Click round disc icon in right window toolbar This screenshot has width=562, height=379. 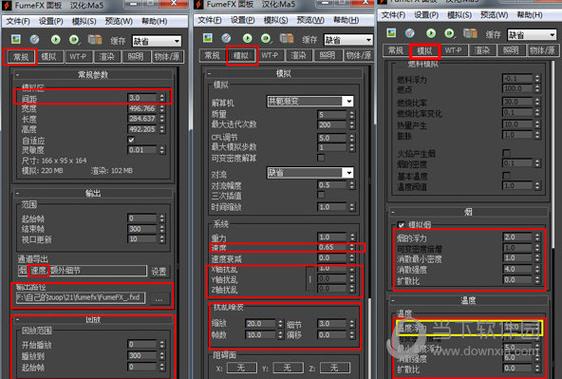point(410,33)
